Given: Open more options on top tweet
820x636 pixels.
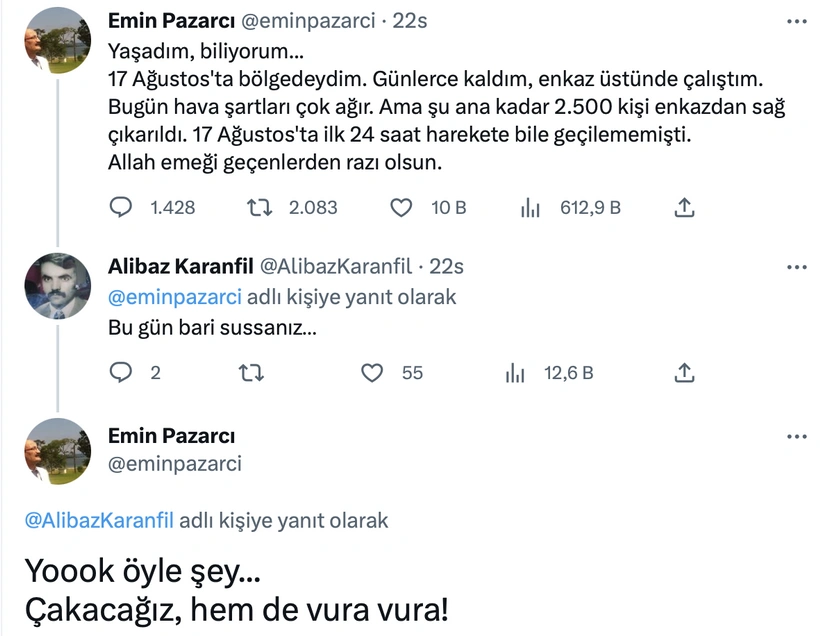Looking at the screenshot, I should click(797, 20).
